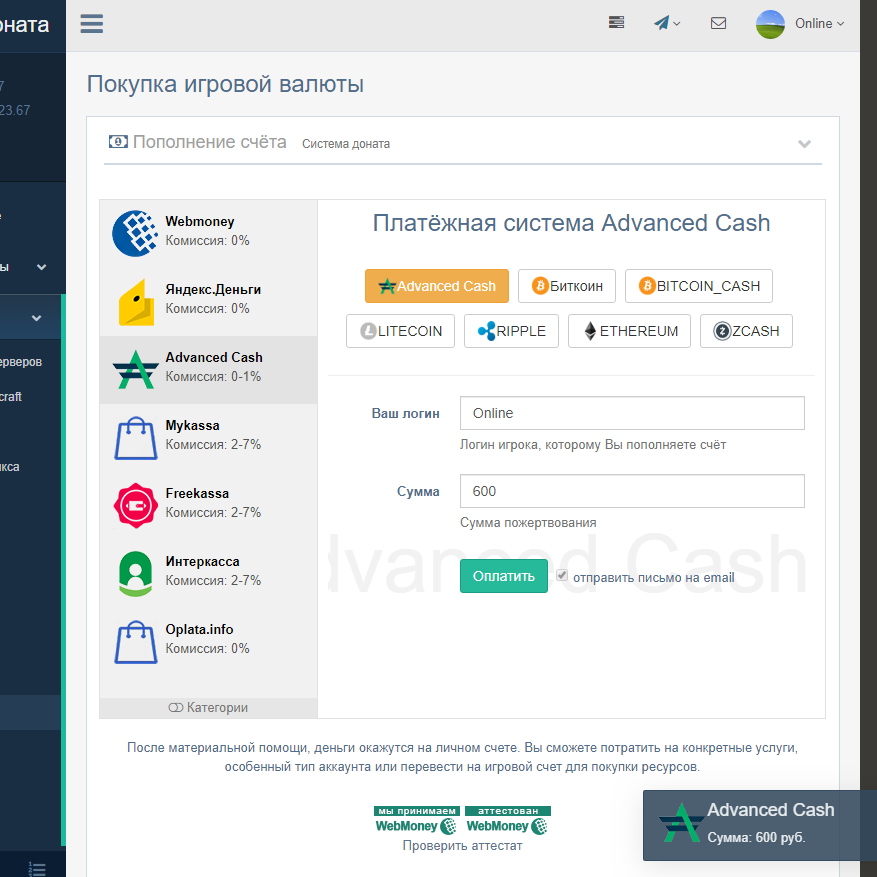877x877 pixels.
Task: Click the Проверить аттестат link
Action: [462, 846]
